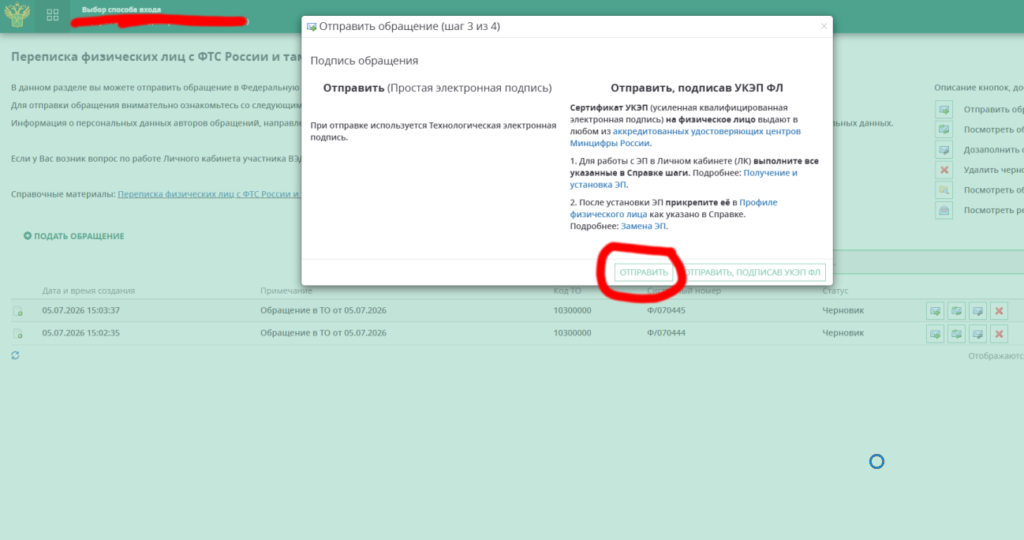Click the FTS emblem logo in header
Viewport: 1024px width, 540px height.
tap(17, 15)
